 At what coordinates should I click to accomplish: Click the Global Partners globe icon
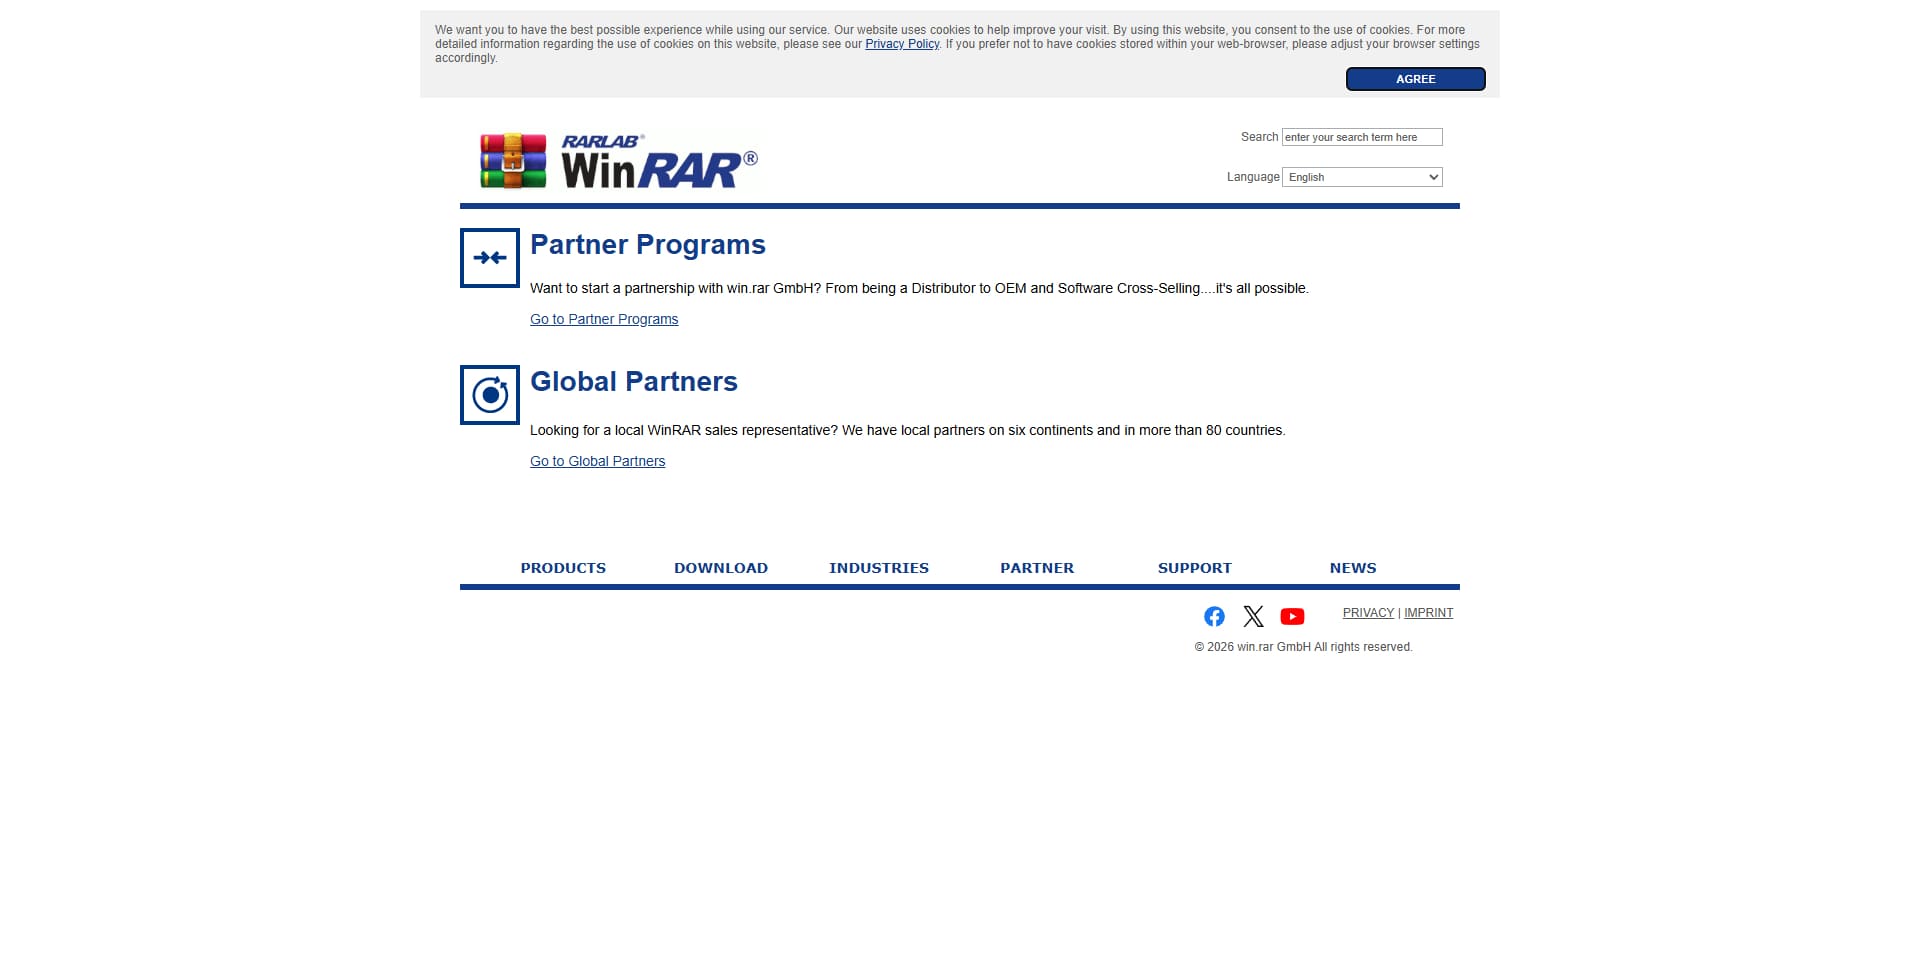(490, 395)
